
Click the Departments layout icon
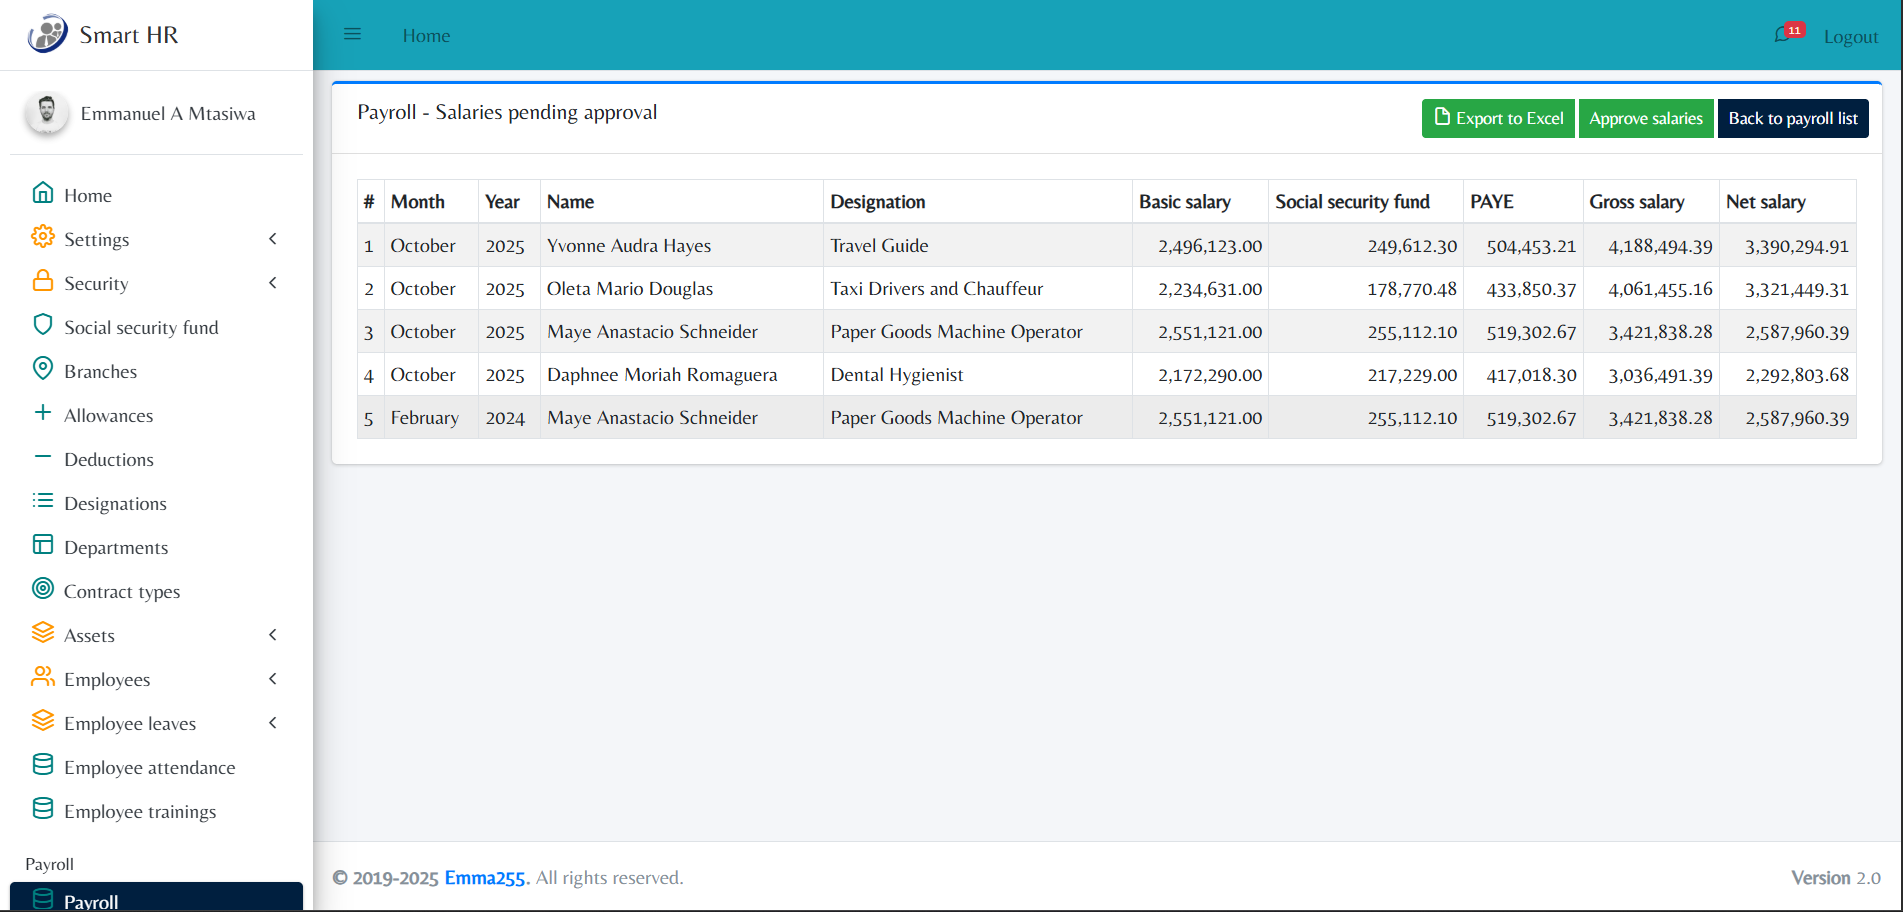(x=42, y=545)
